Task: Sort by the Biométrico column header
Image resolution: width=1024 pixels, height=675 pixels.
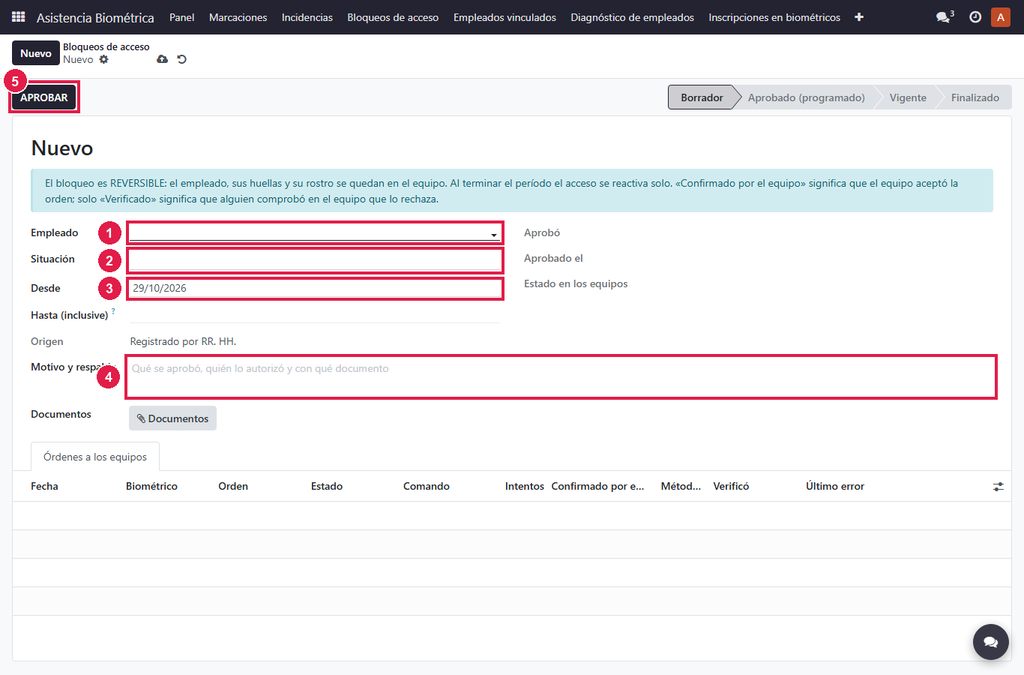Action: (152, 486)
